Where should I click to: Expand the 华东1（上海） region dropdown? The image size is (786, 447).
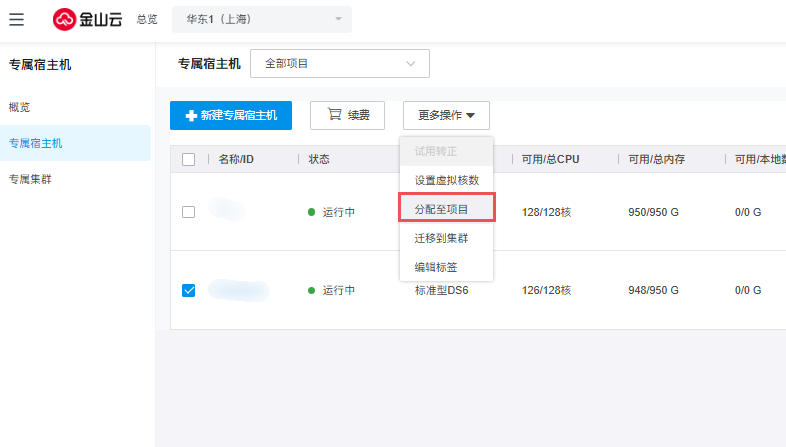pyautogui.click(x=262, y=19)
